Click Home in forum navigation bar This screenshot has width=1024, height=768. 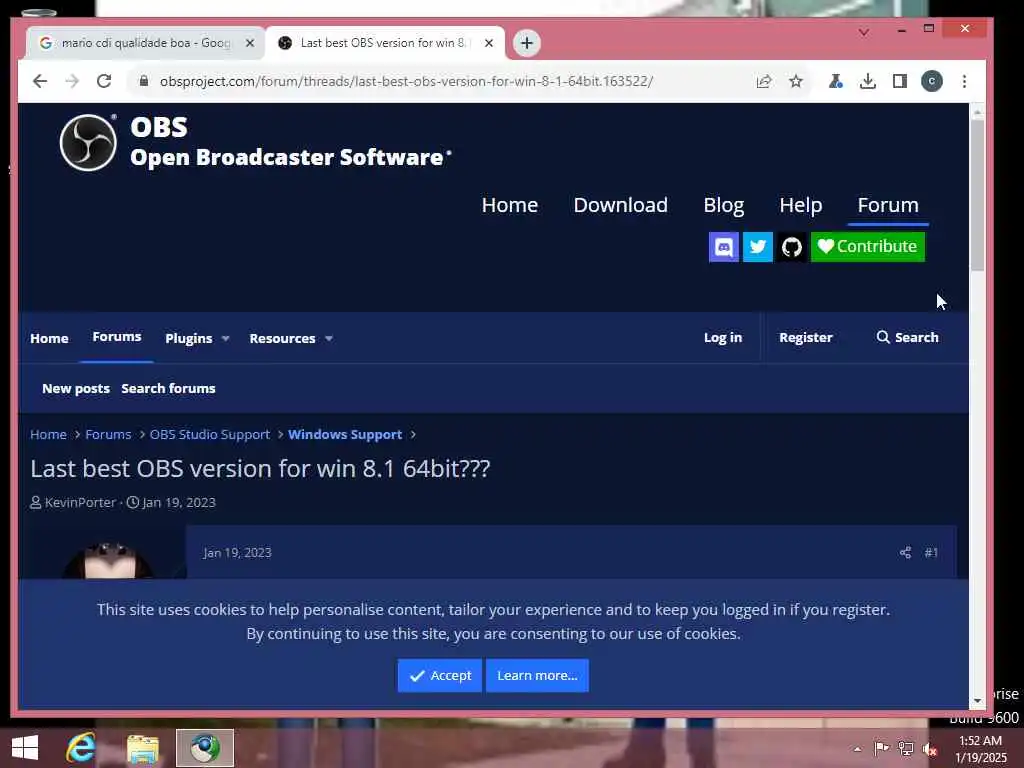49,338
